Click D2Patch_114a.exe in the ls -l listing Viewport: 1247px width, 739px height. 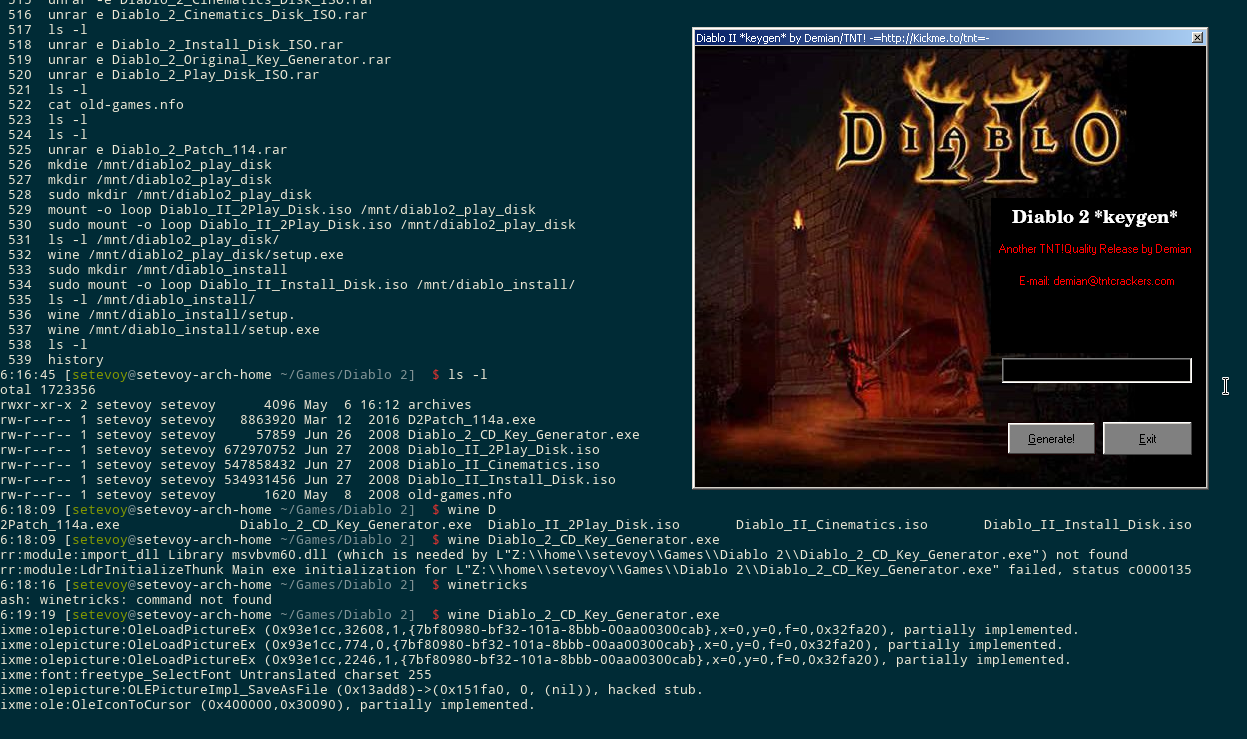[471, 420]
